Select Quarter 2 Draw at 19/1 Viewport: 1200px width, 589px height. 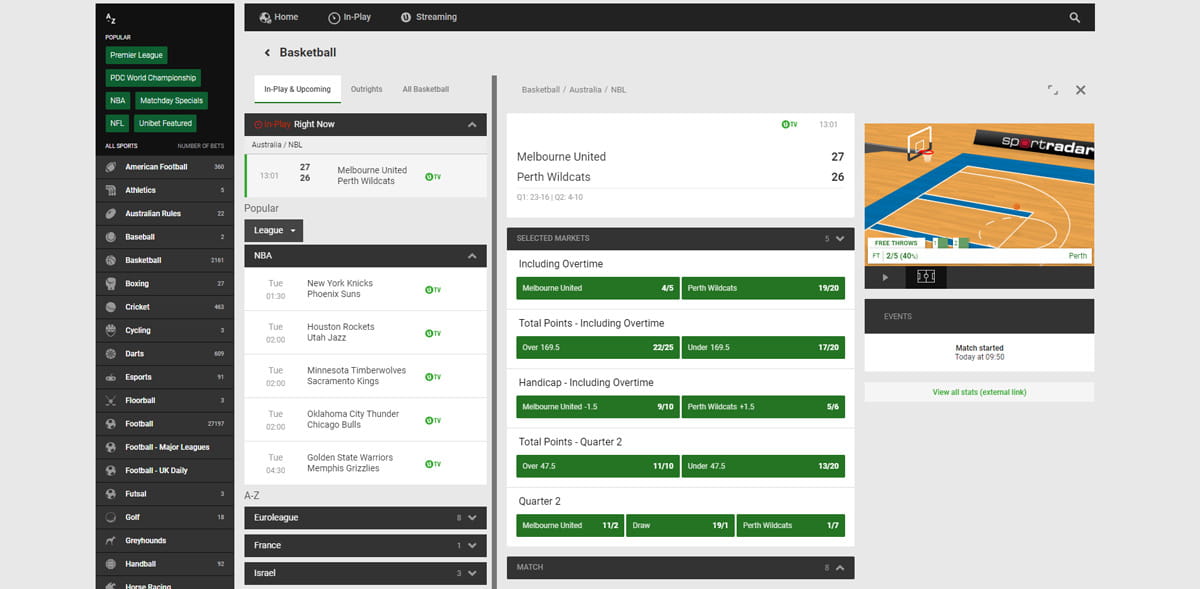click(680, 525)
